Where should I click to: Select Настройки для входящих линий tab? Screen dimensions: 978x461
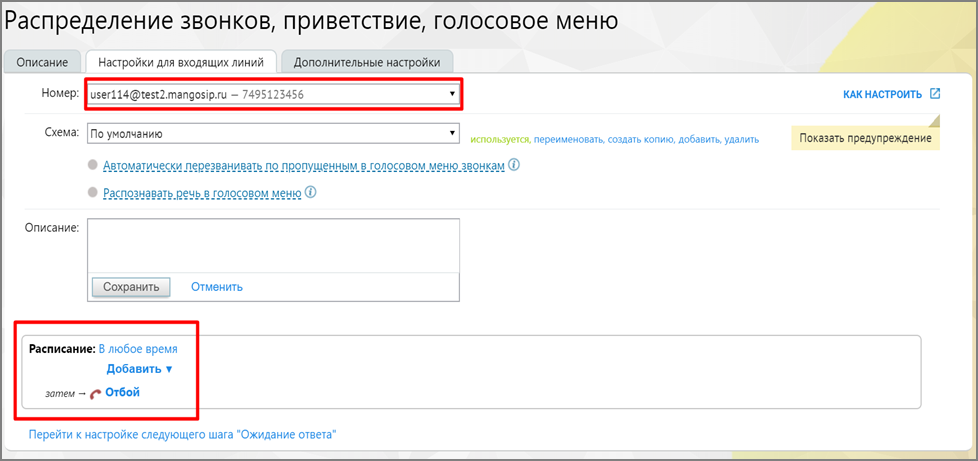point(180,62)
